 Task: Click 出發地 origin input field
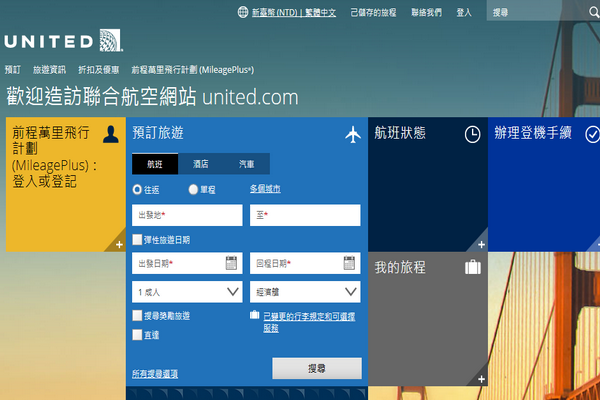[187, 215]
